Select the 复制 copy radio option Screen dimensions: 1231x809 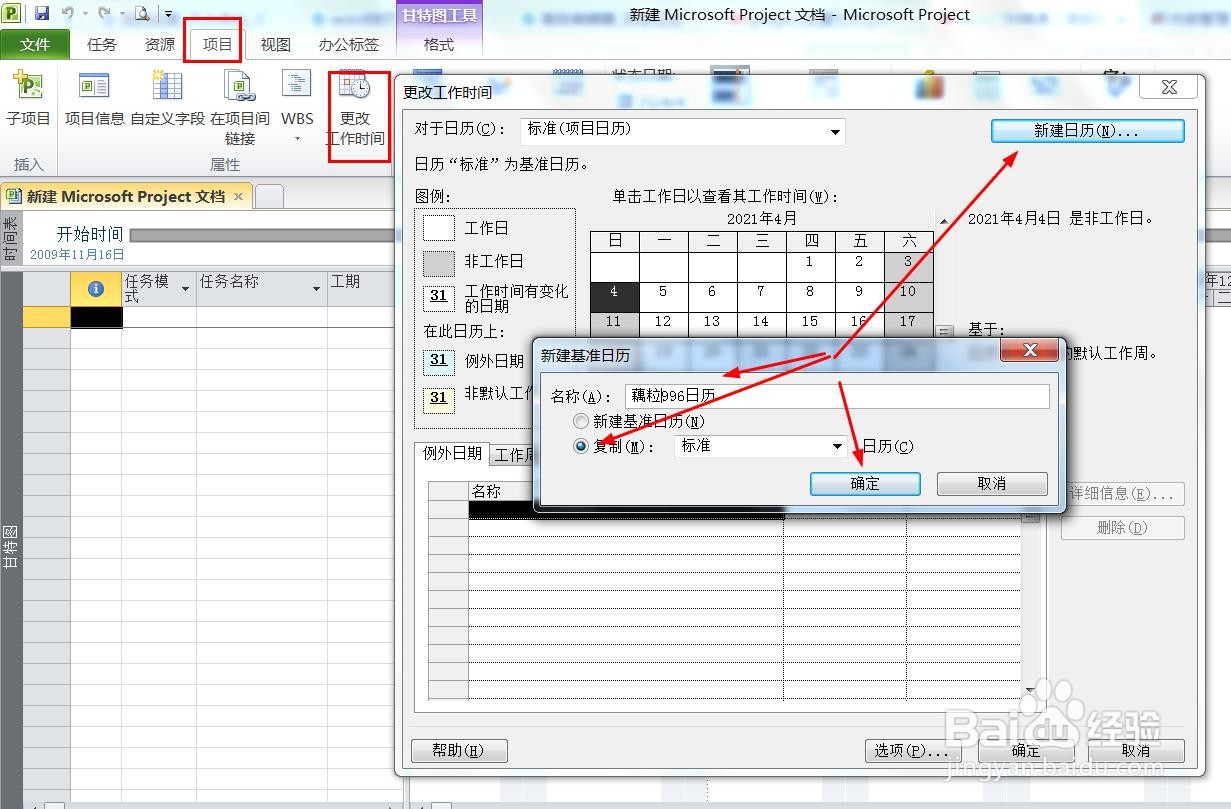point(580,446)
